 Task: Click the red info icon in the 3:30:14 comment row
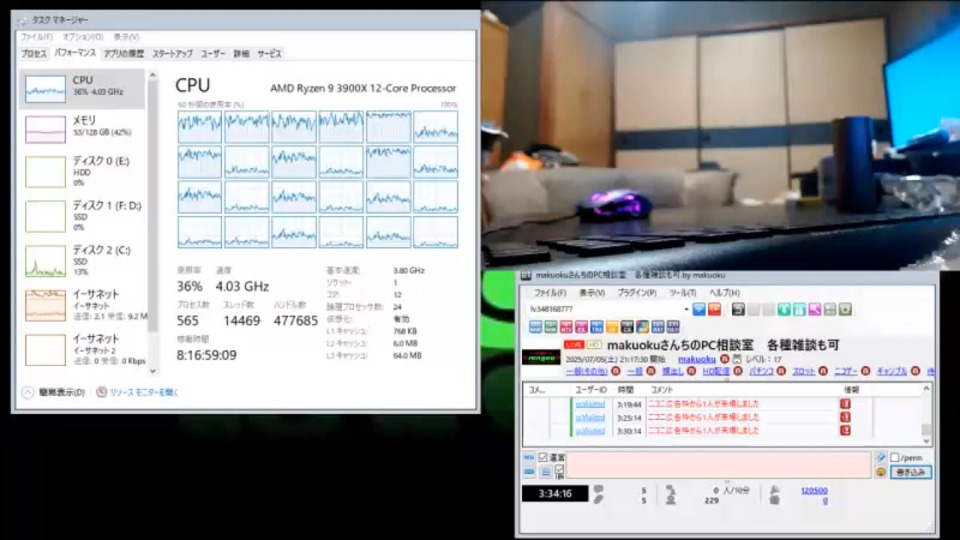click(x=846, y=430)
